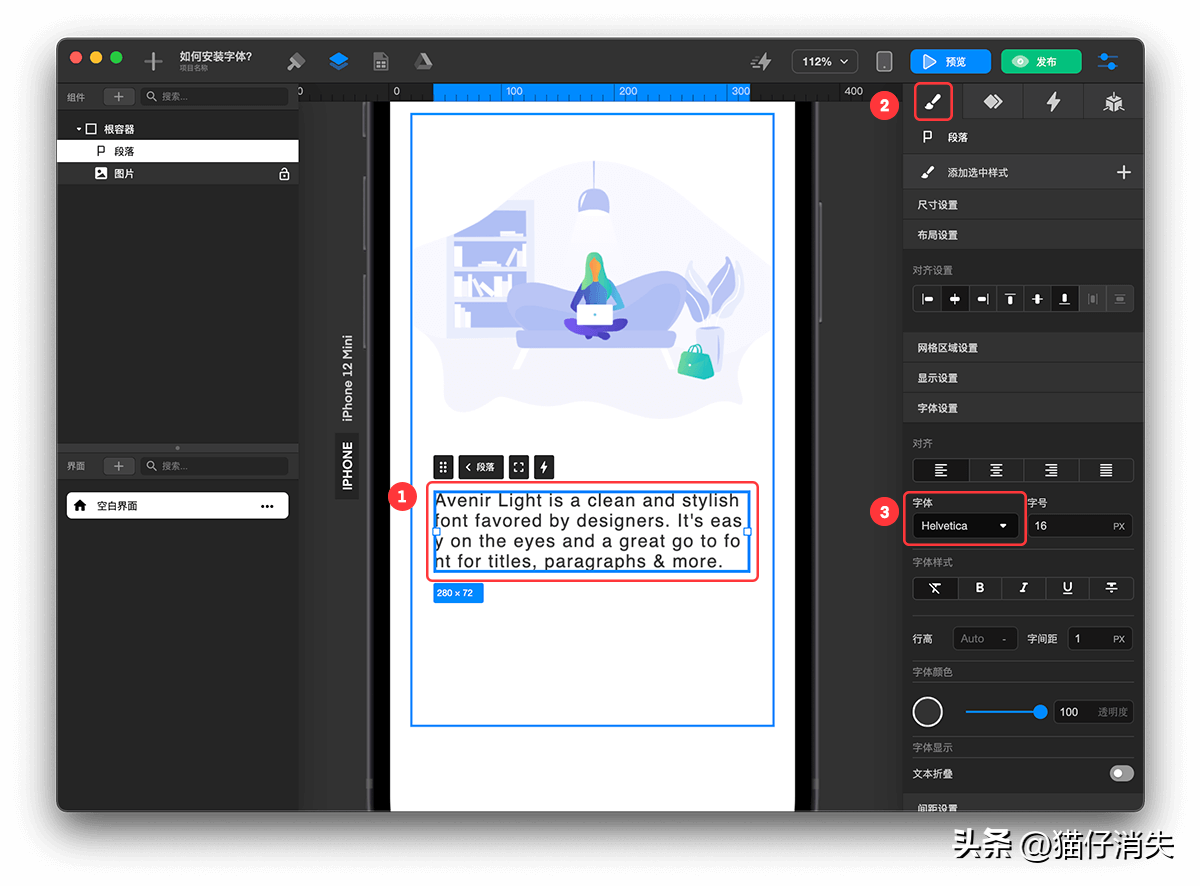
Task: Switch to the lightning interactions tab
Action: click(1053, 101)
